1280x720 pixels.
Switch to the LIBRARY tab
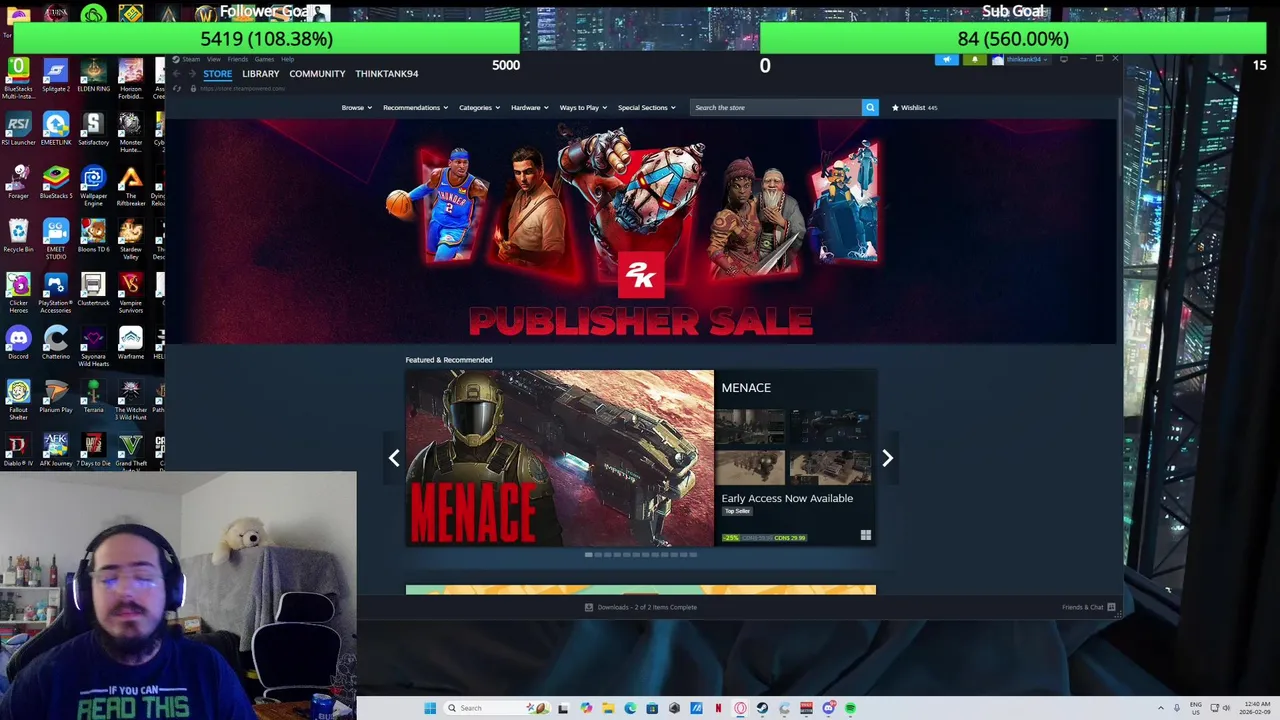pos(260,74)
